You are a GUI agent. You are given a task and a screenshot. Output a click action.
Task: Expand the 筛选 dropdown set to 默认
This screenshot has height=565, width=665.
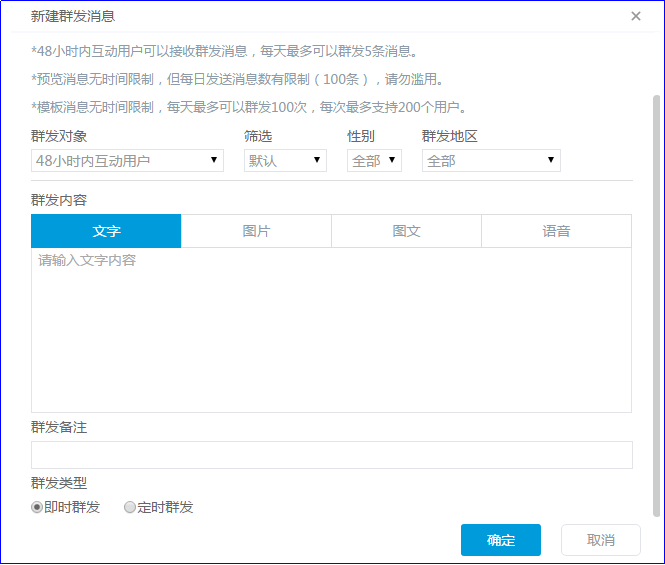pos(285,160)
